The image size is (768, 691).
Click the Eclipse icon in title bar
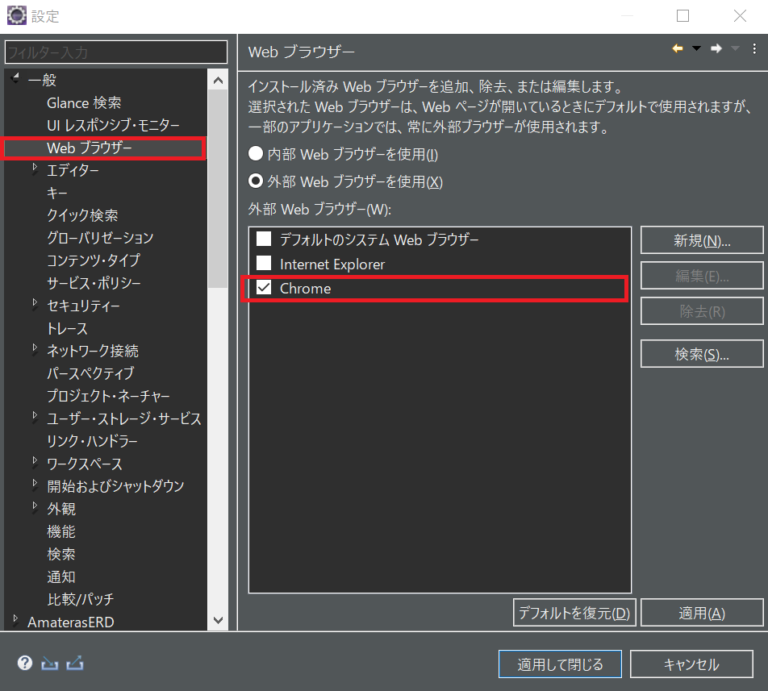[15, 16]
